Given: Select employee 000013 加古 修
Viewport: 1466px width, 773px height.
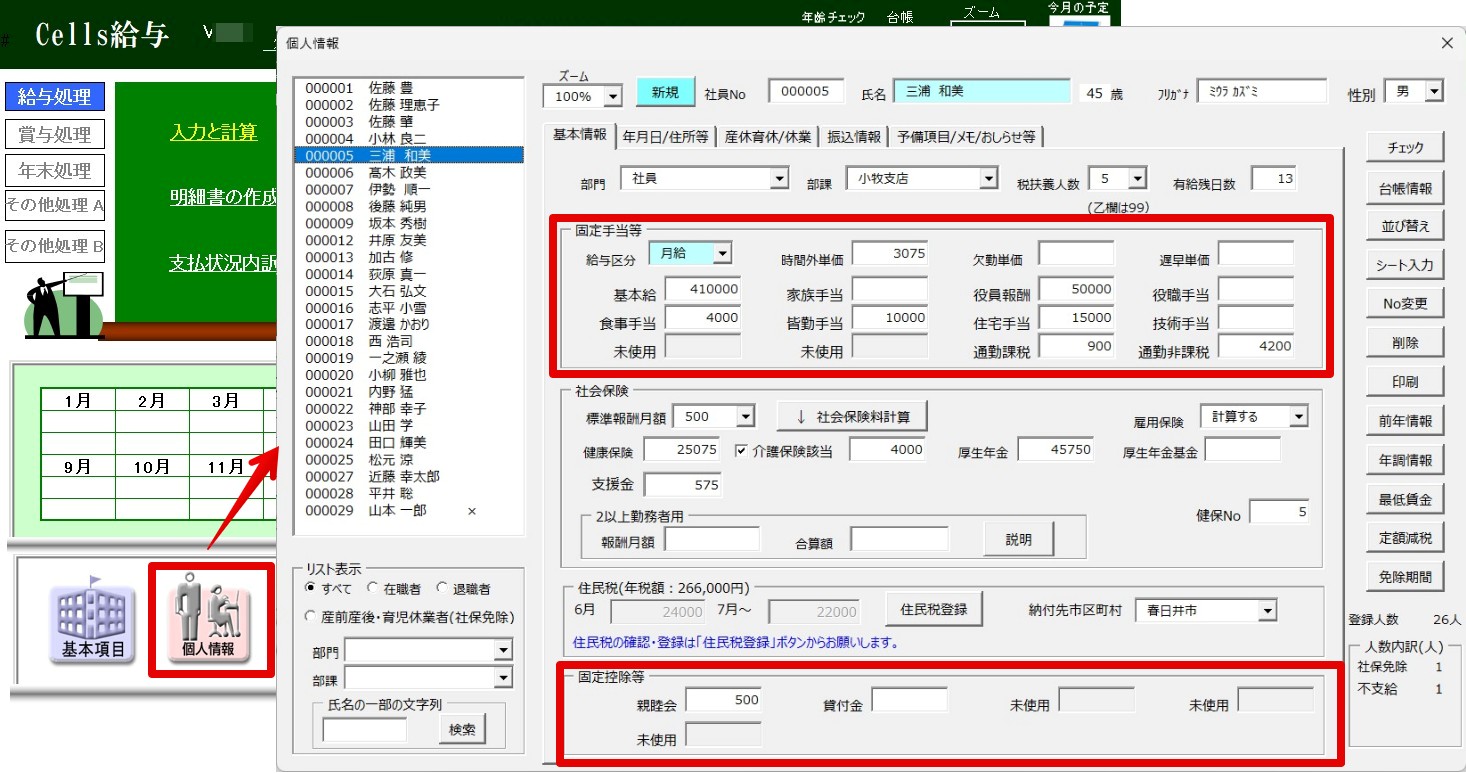Looking at the screenshot, I should [x=409, y=257].
